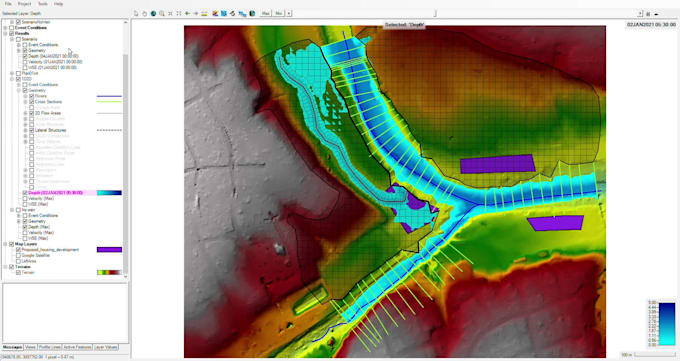The height and width of the screenshot is (361, 680).
Task: Toggle the Lateral Structures checkbox
Action: pyautogui.click(x=32, y=130)
